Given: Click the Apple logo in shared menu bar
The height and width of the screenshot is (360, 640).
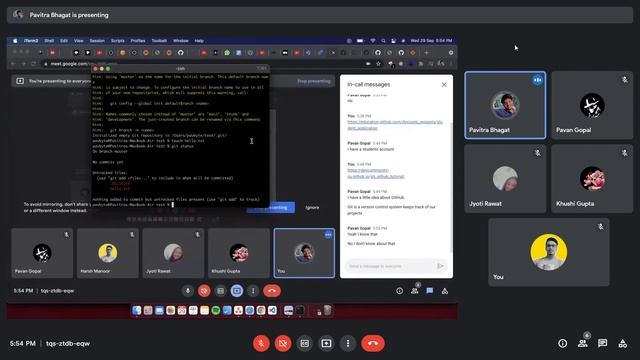Looking at the screenshot, I should click(15, 41).
